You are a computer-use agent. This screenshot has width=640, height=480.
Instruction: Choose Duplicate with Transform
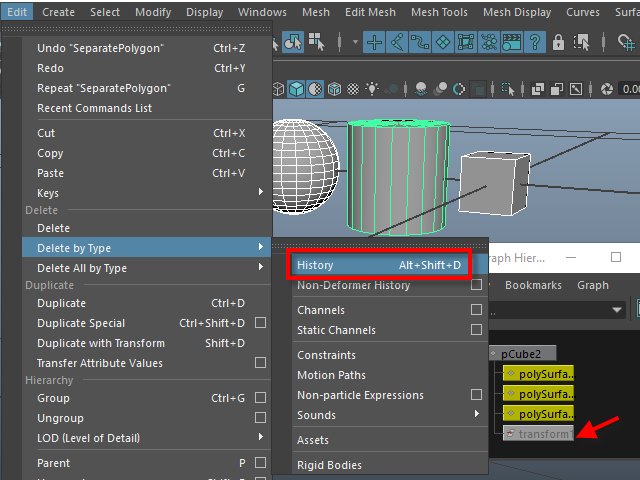(147, 343)
